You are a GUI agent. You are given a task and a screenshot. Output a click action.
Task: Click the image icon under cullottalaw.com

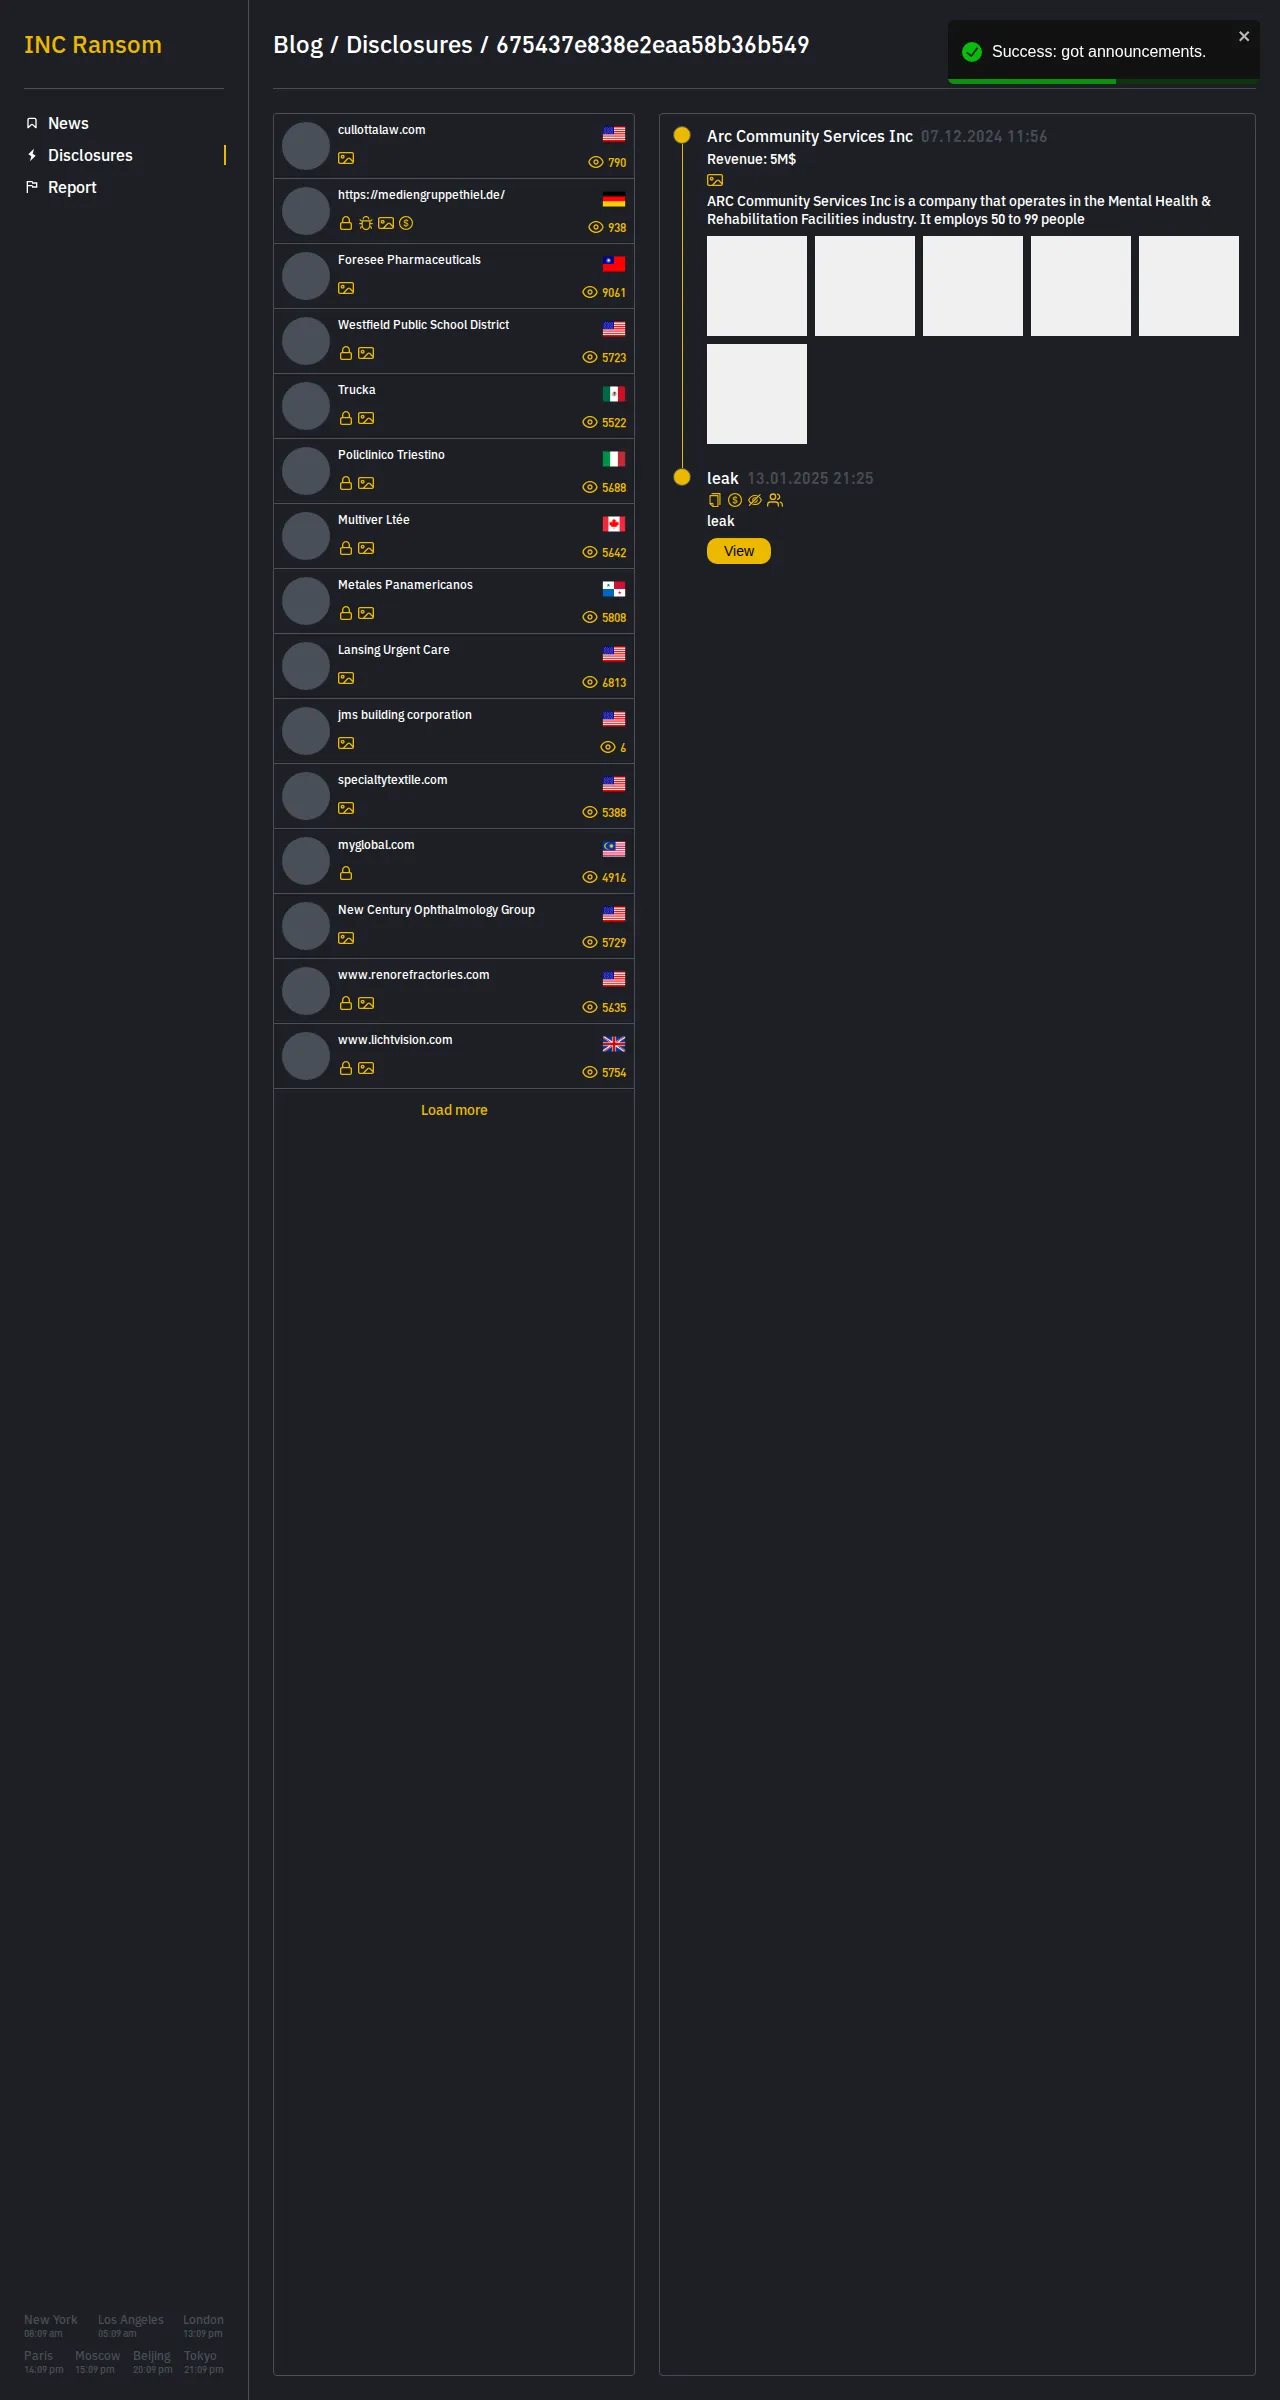(x=346, y=158)
